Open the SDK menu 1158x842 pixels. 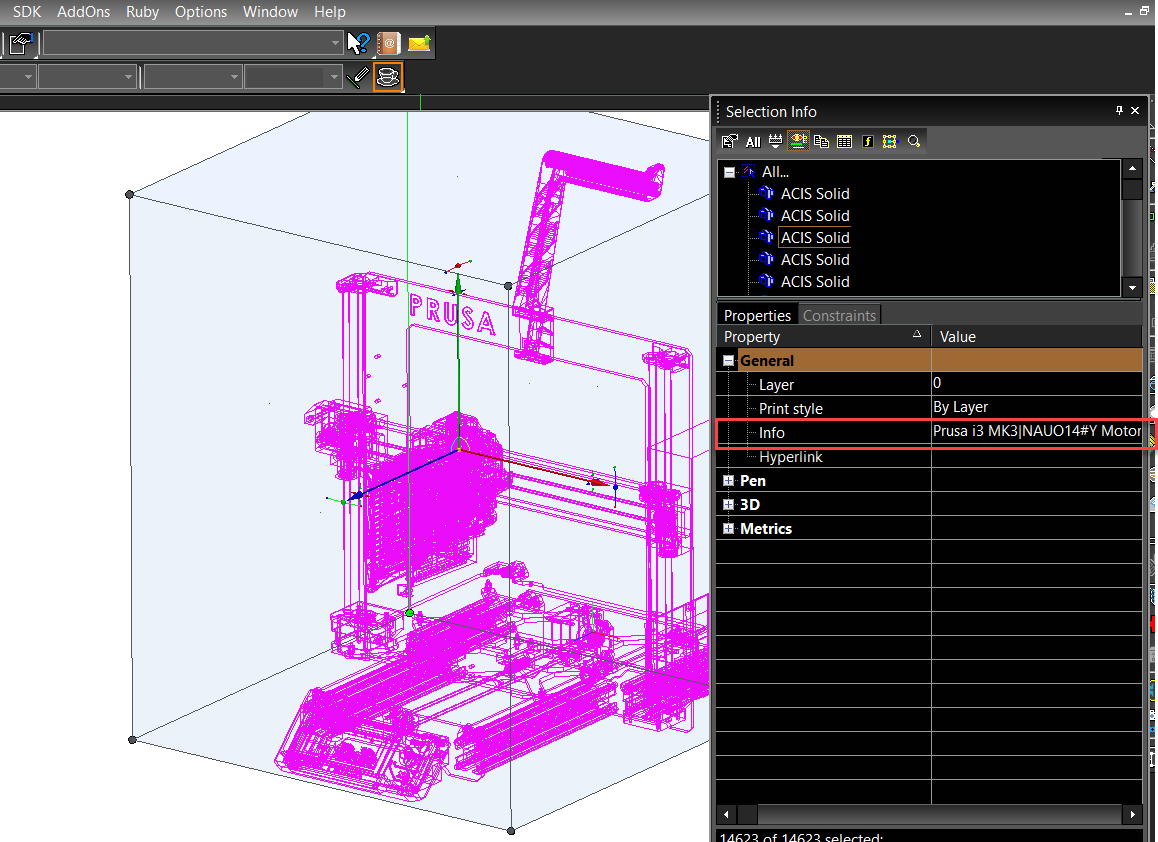[27, 12]
